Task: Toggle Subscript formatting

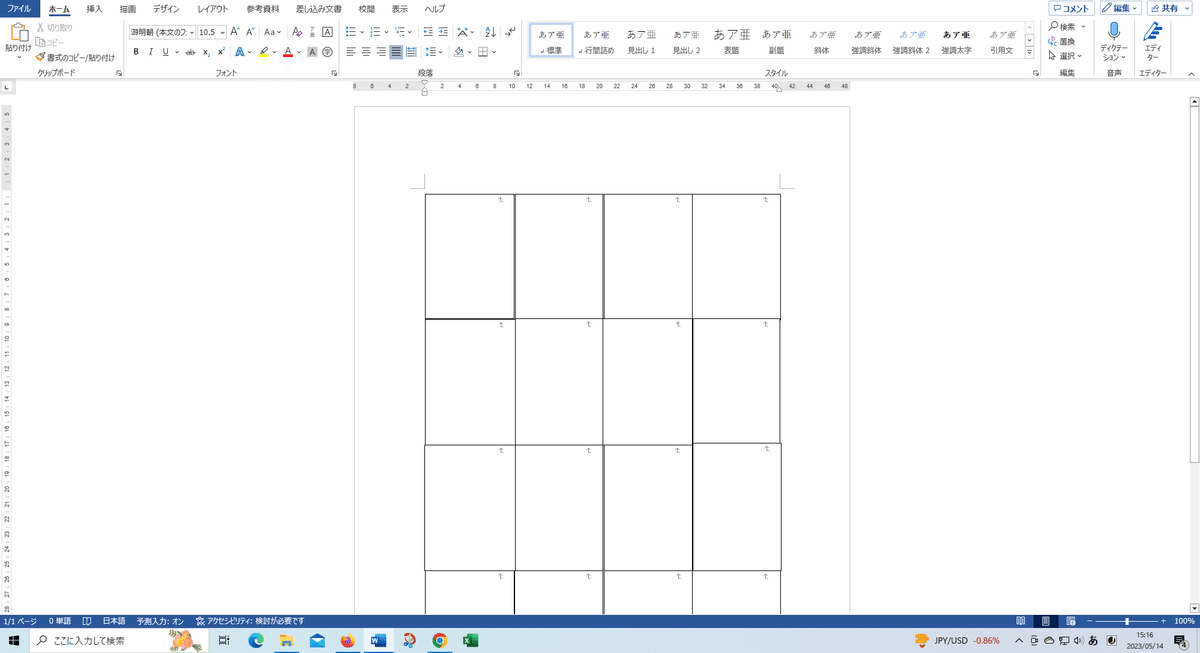Action: coord(206,51)
